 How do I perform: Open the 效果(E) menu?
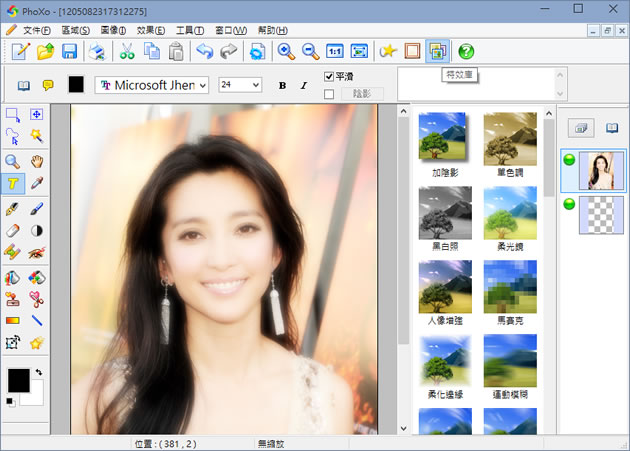point(151,31)
